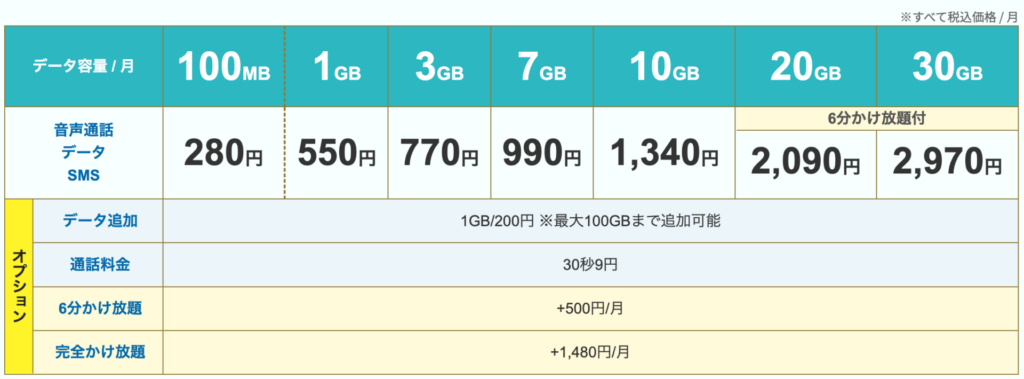Image resolution: width=1024 pixels, height=379 pixels.
Task: Select the 100MB data plan header
Action: (x=224, y=67)
